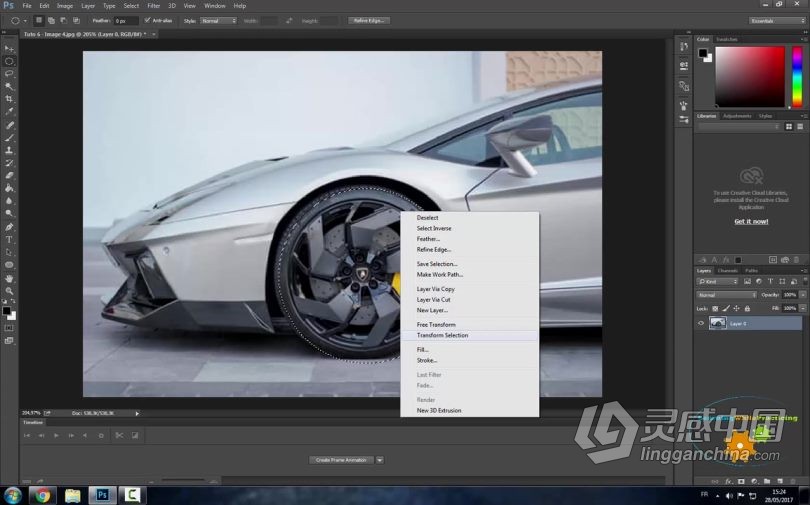Open the Fill value dropdown arrow
The height and width of the screenshot is (505, 810).
point(803,308)
